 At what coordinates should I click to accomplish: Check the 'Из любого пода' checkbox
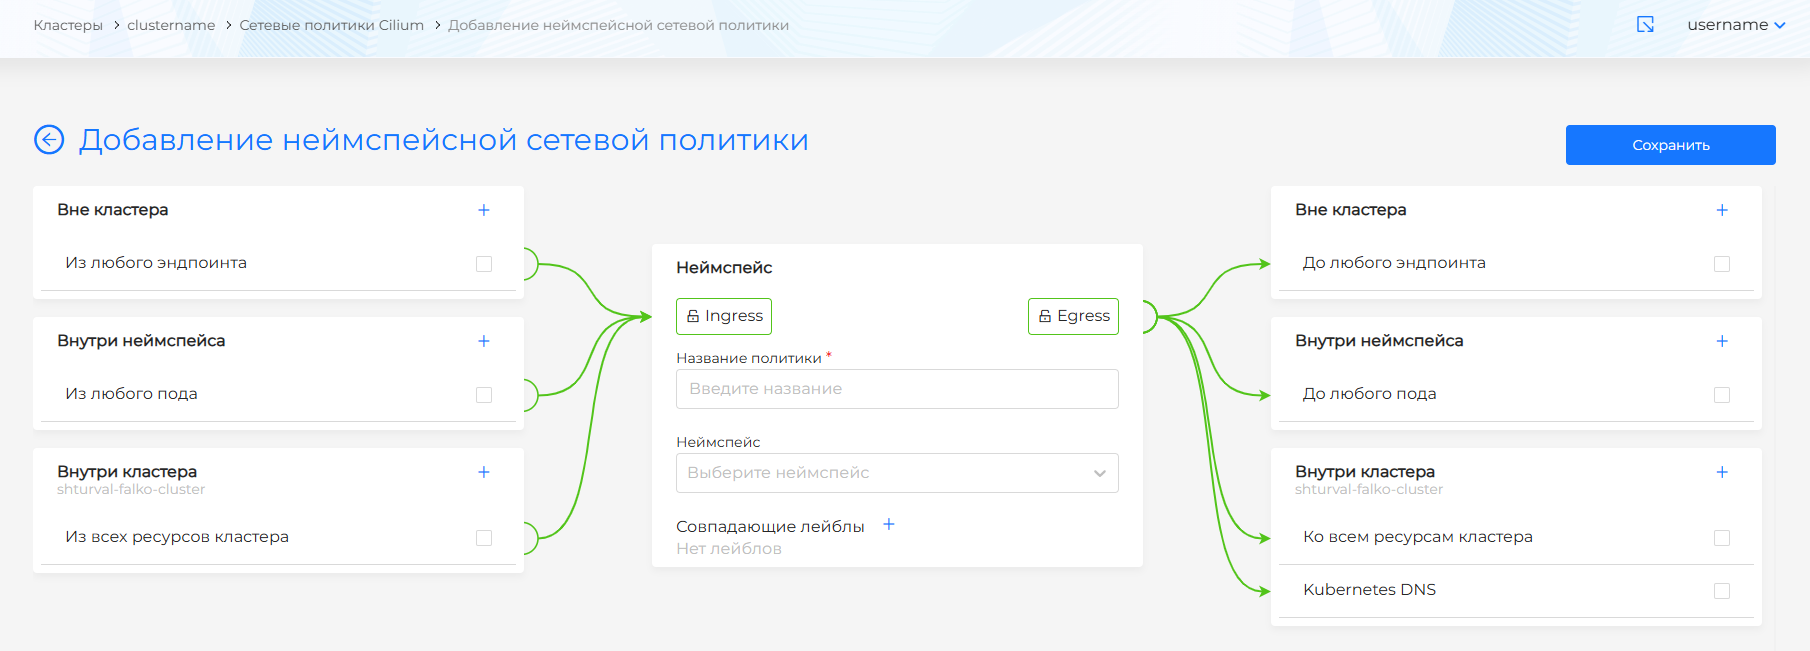tap(484, 395)
